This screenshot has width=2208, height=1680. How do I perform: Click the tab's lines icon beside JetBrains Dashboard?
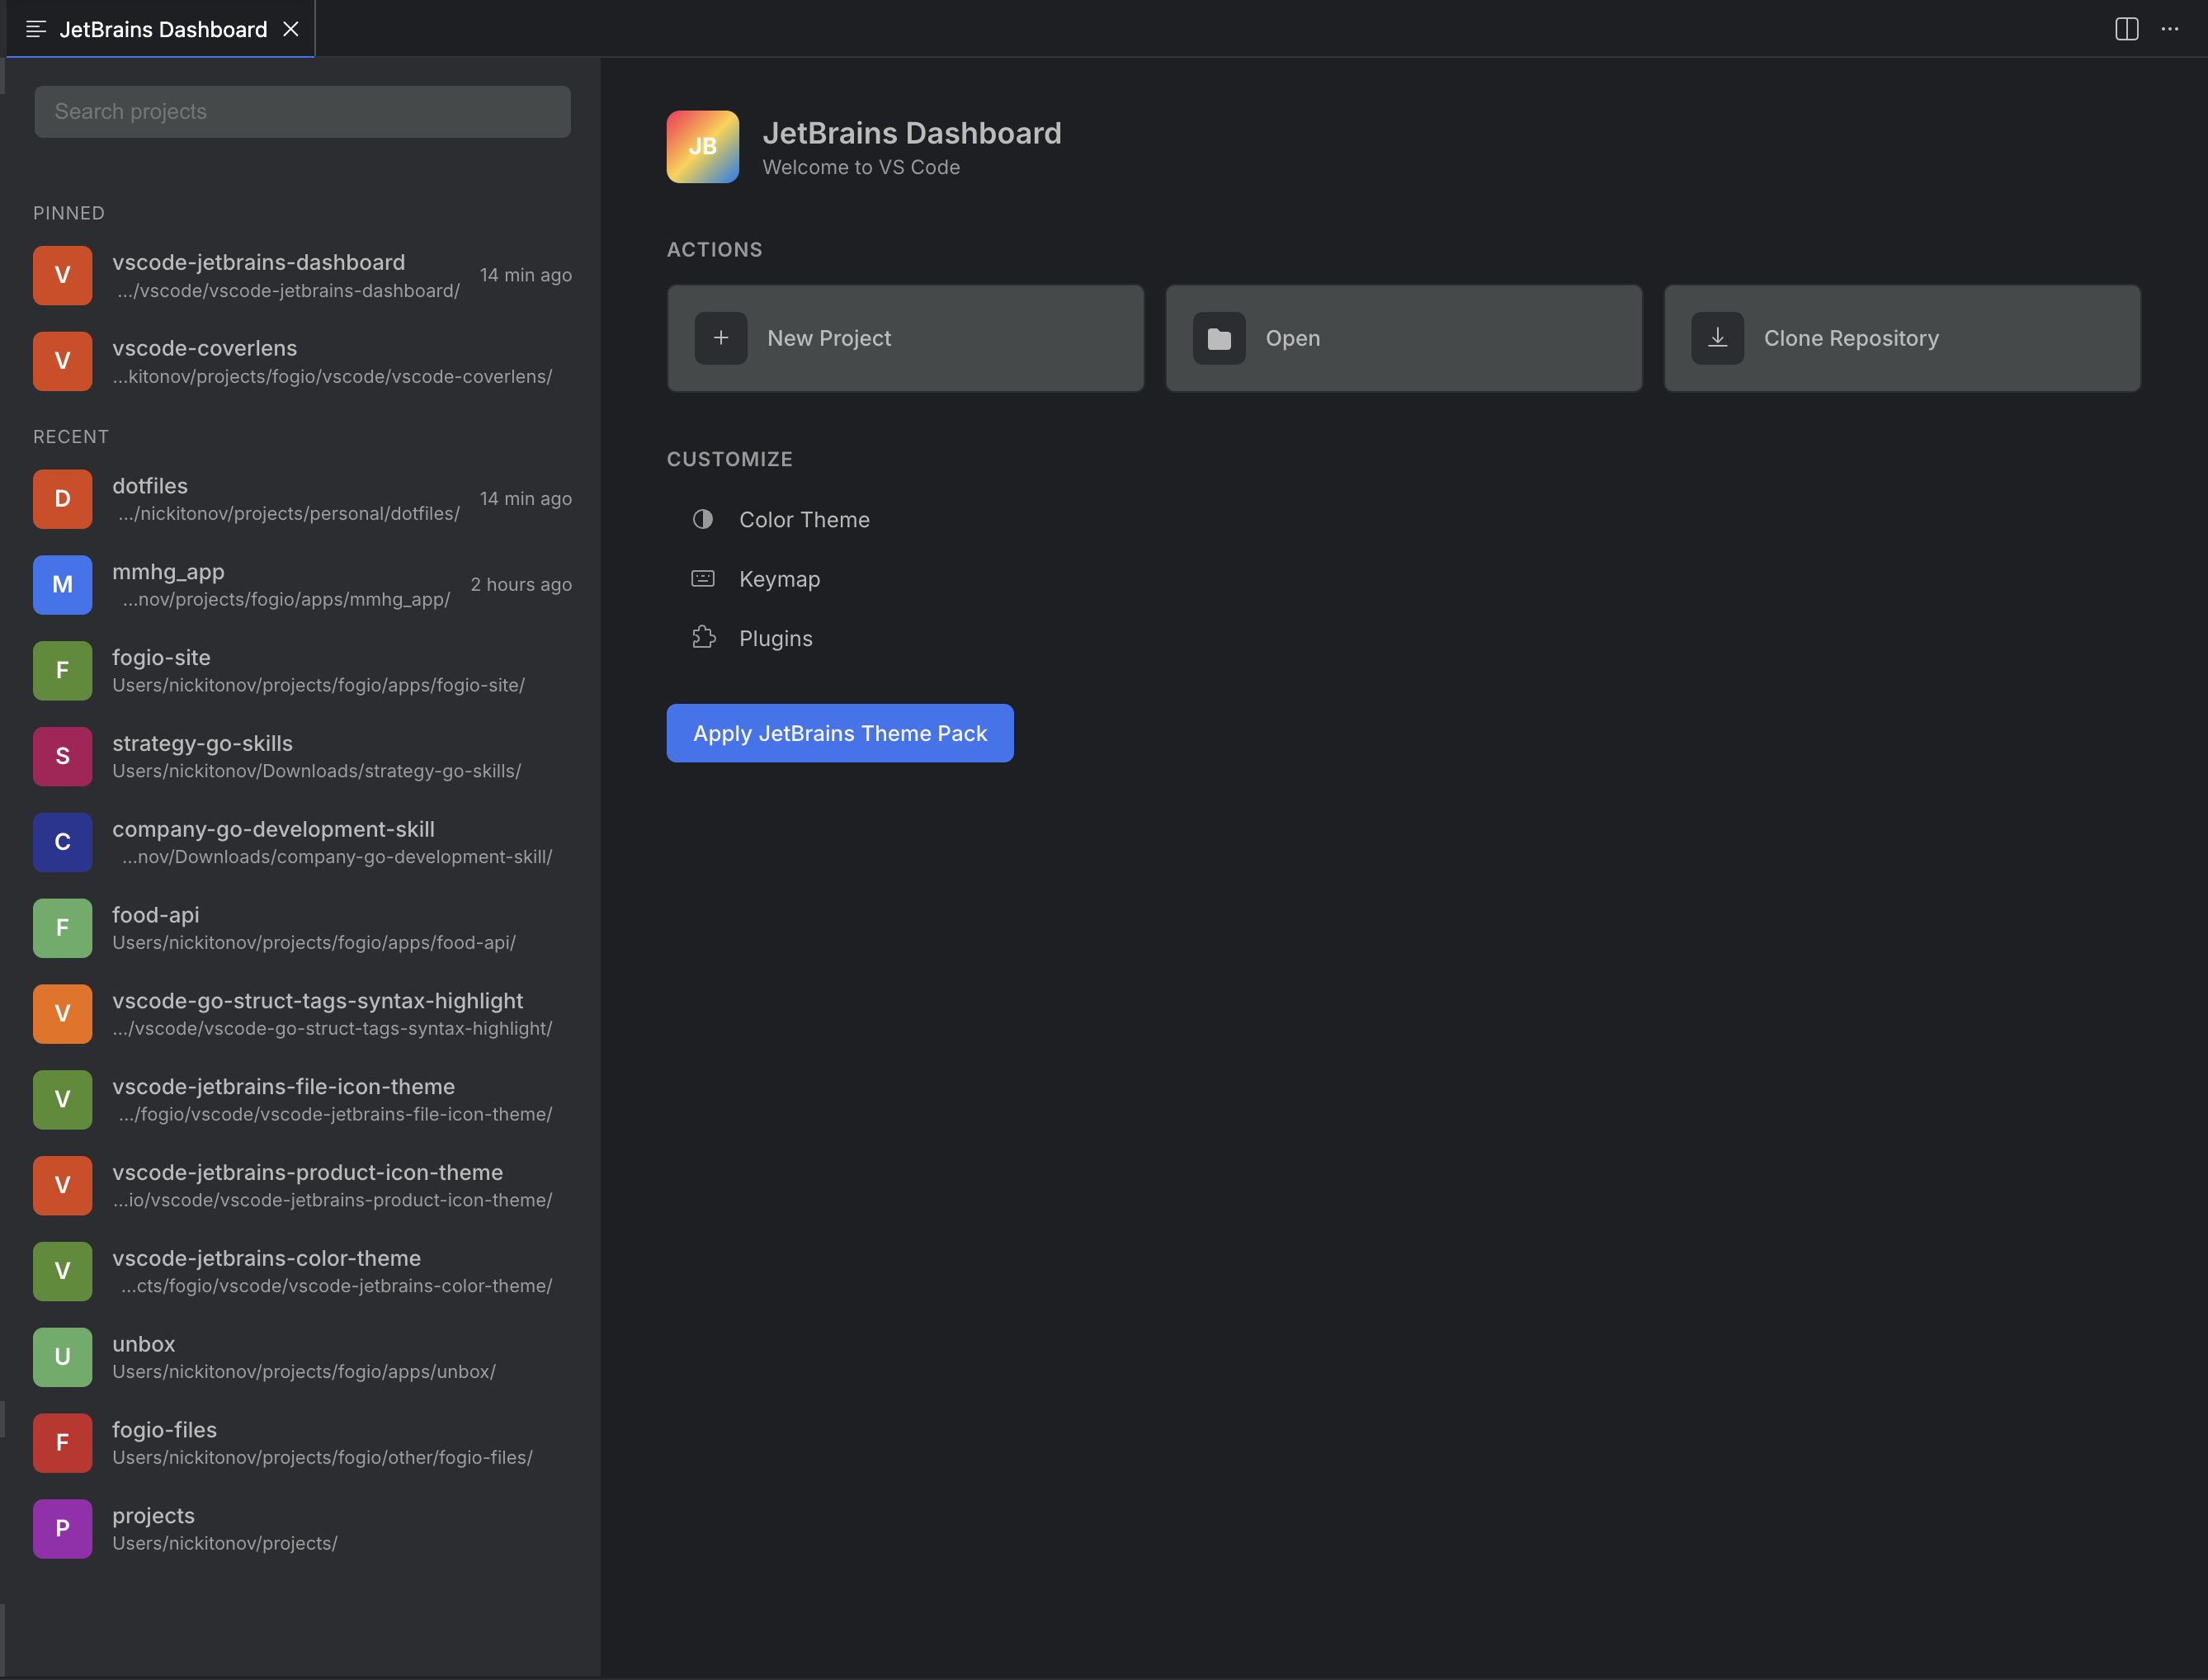(36, 29)
